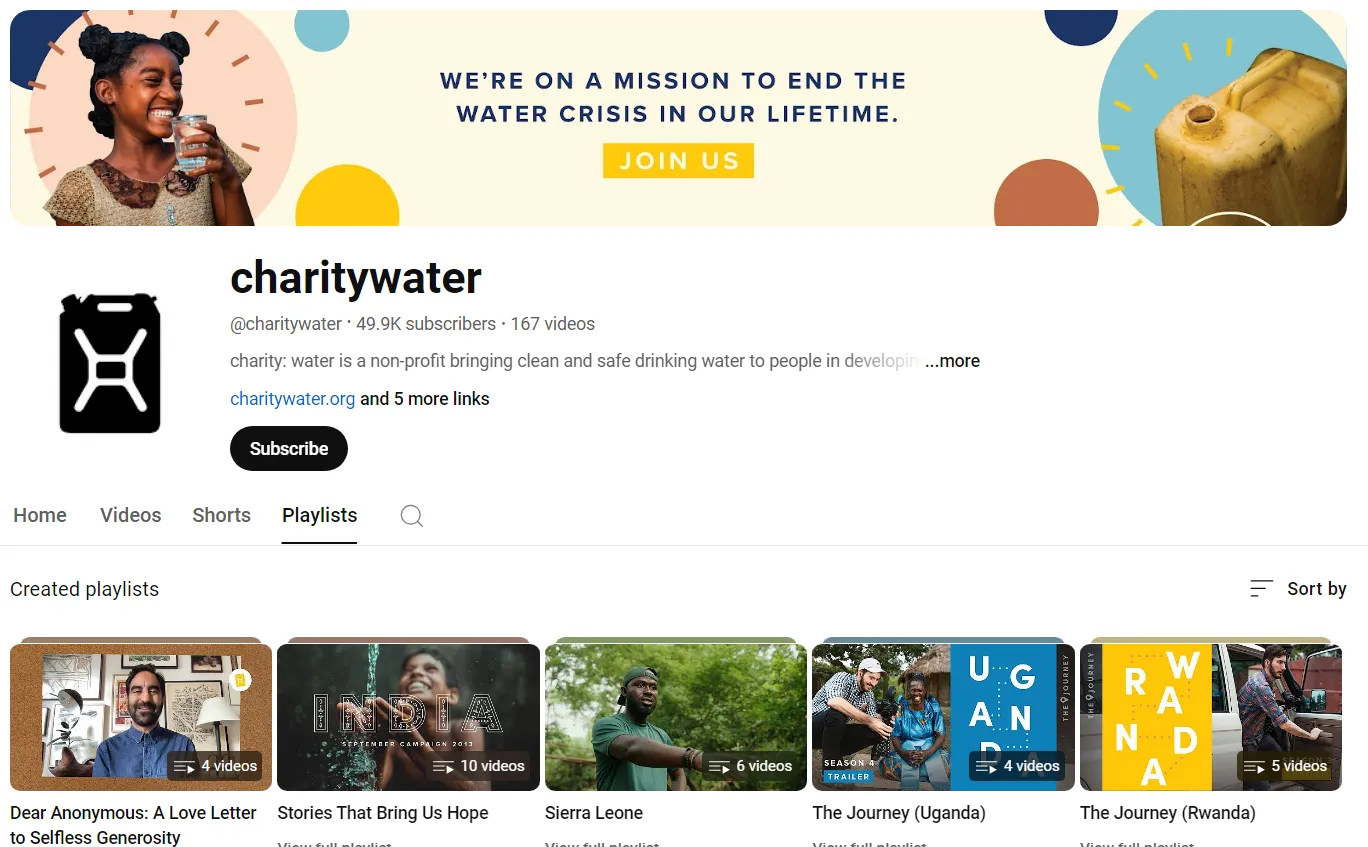Switch to the Home tab
The image size is (1368, 847).
pos(40,515)
